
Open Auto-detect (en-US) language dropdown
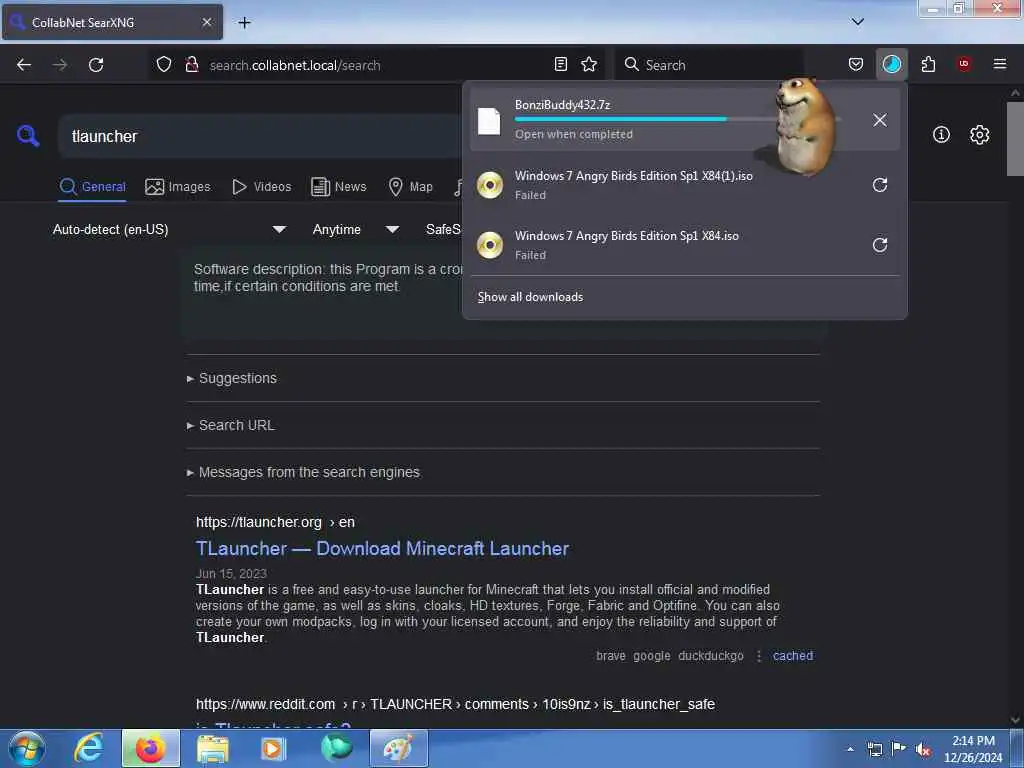tap(169, 229)
